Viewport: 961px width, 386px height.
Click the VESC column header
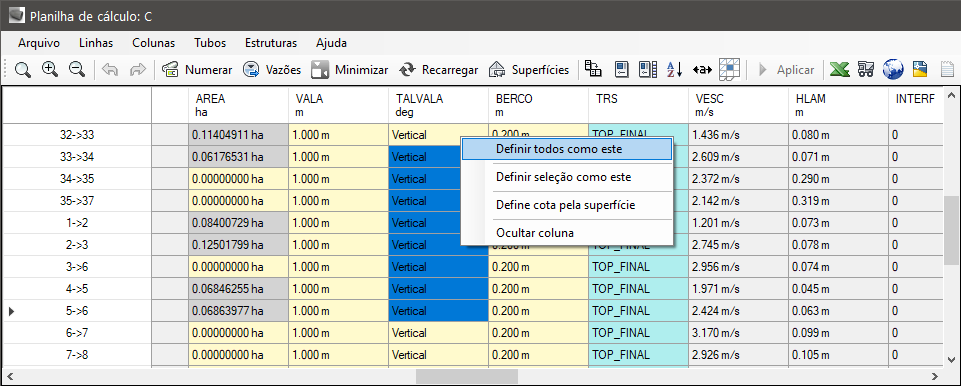tap(738, 105)
